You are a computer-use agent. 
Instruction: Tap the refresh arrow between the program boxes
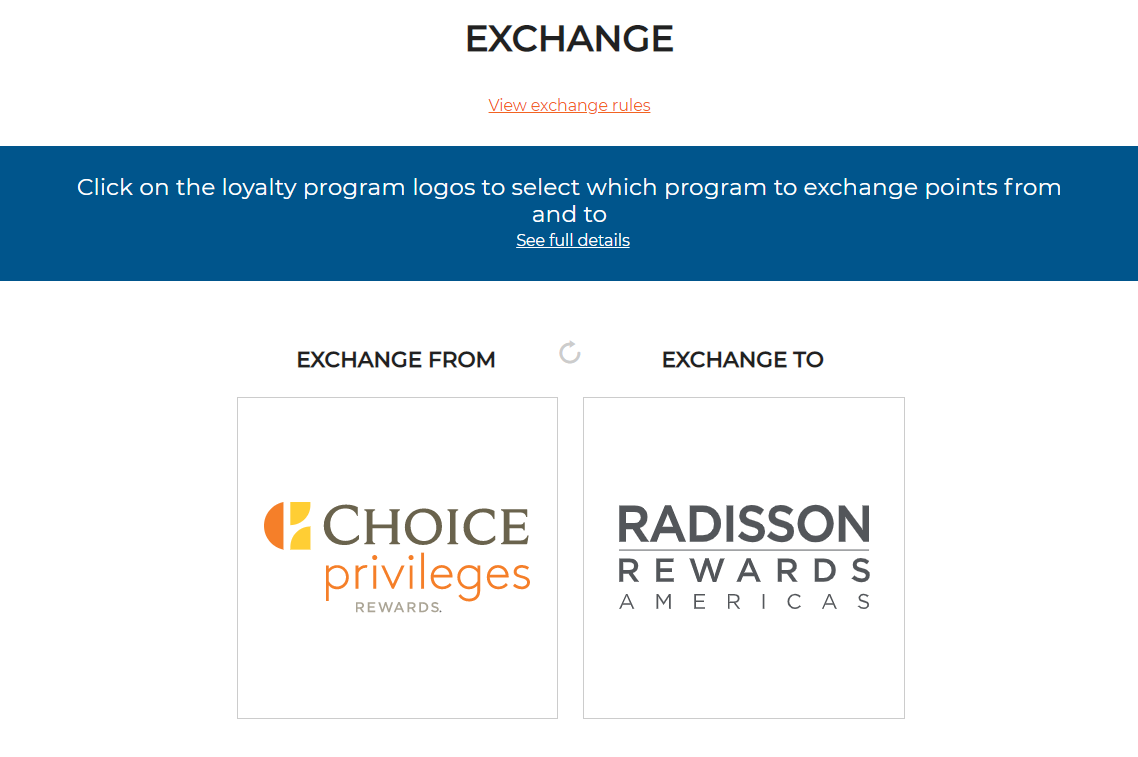click(x=569, y=354)
